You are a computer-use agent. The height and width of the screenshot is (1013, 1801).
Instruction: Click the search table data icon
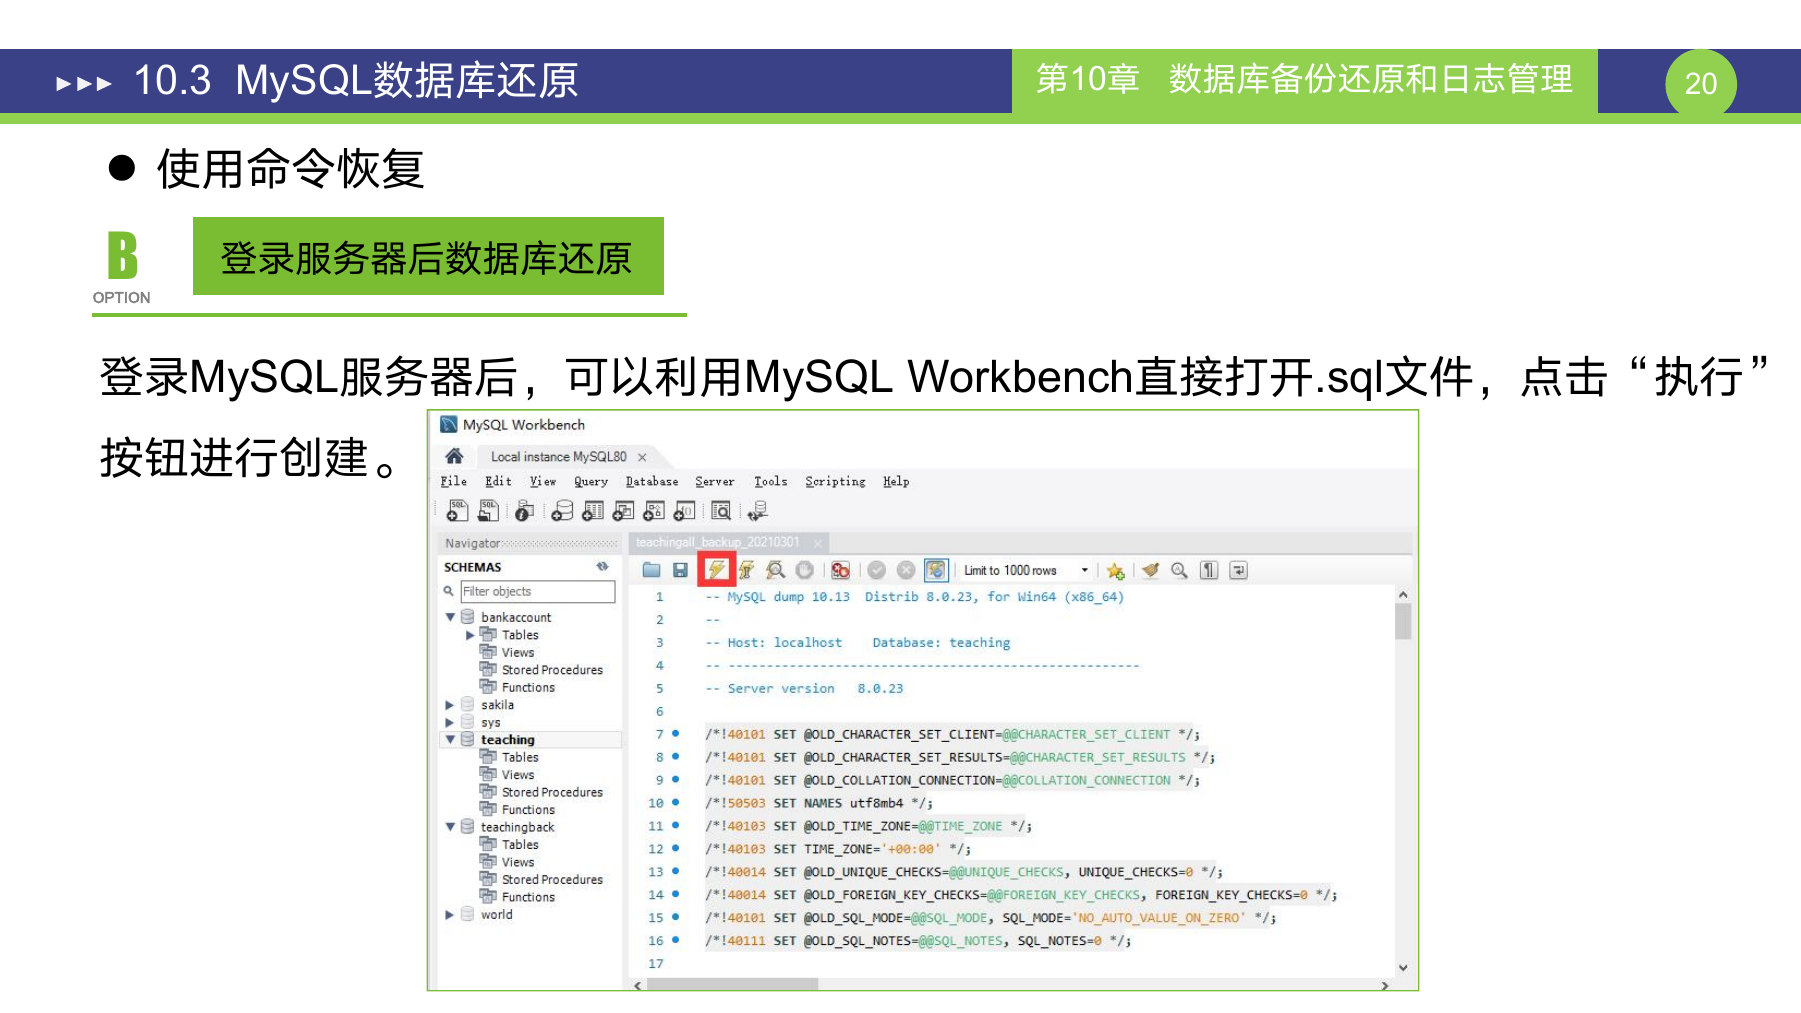click(x=721, y=511)
